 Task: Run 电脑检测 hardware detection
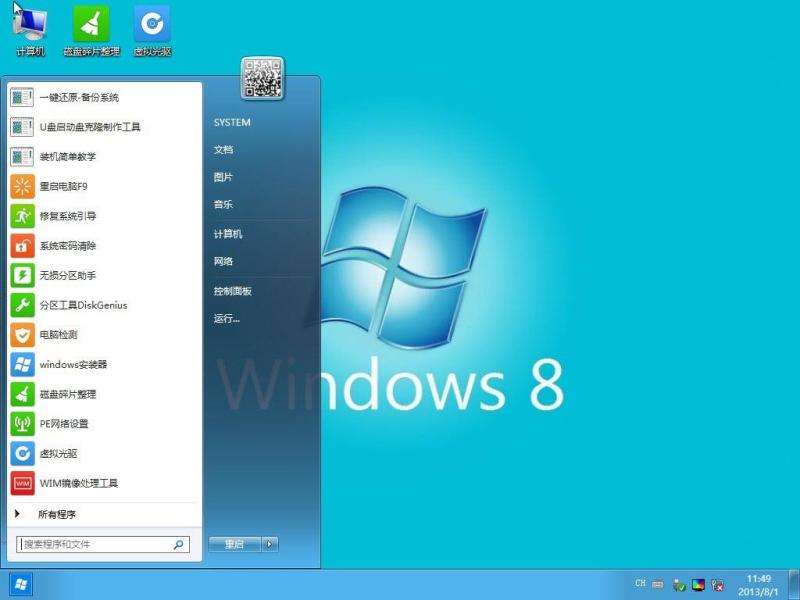click(64, 335)
